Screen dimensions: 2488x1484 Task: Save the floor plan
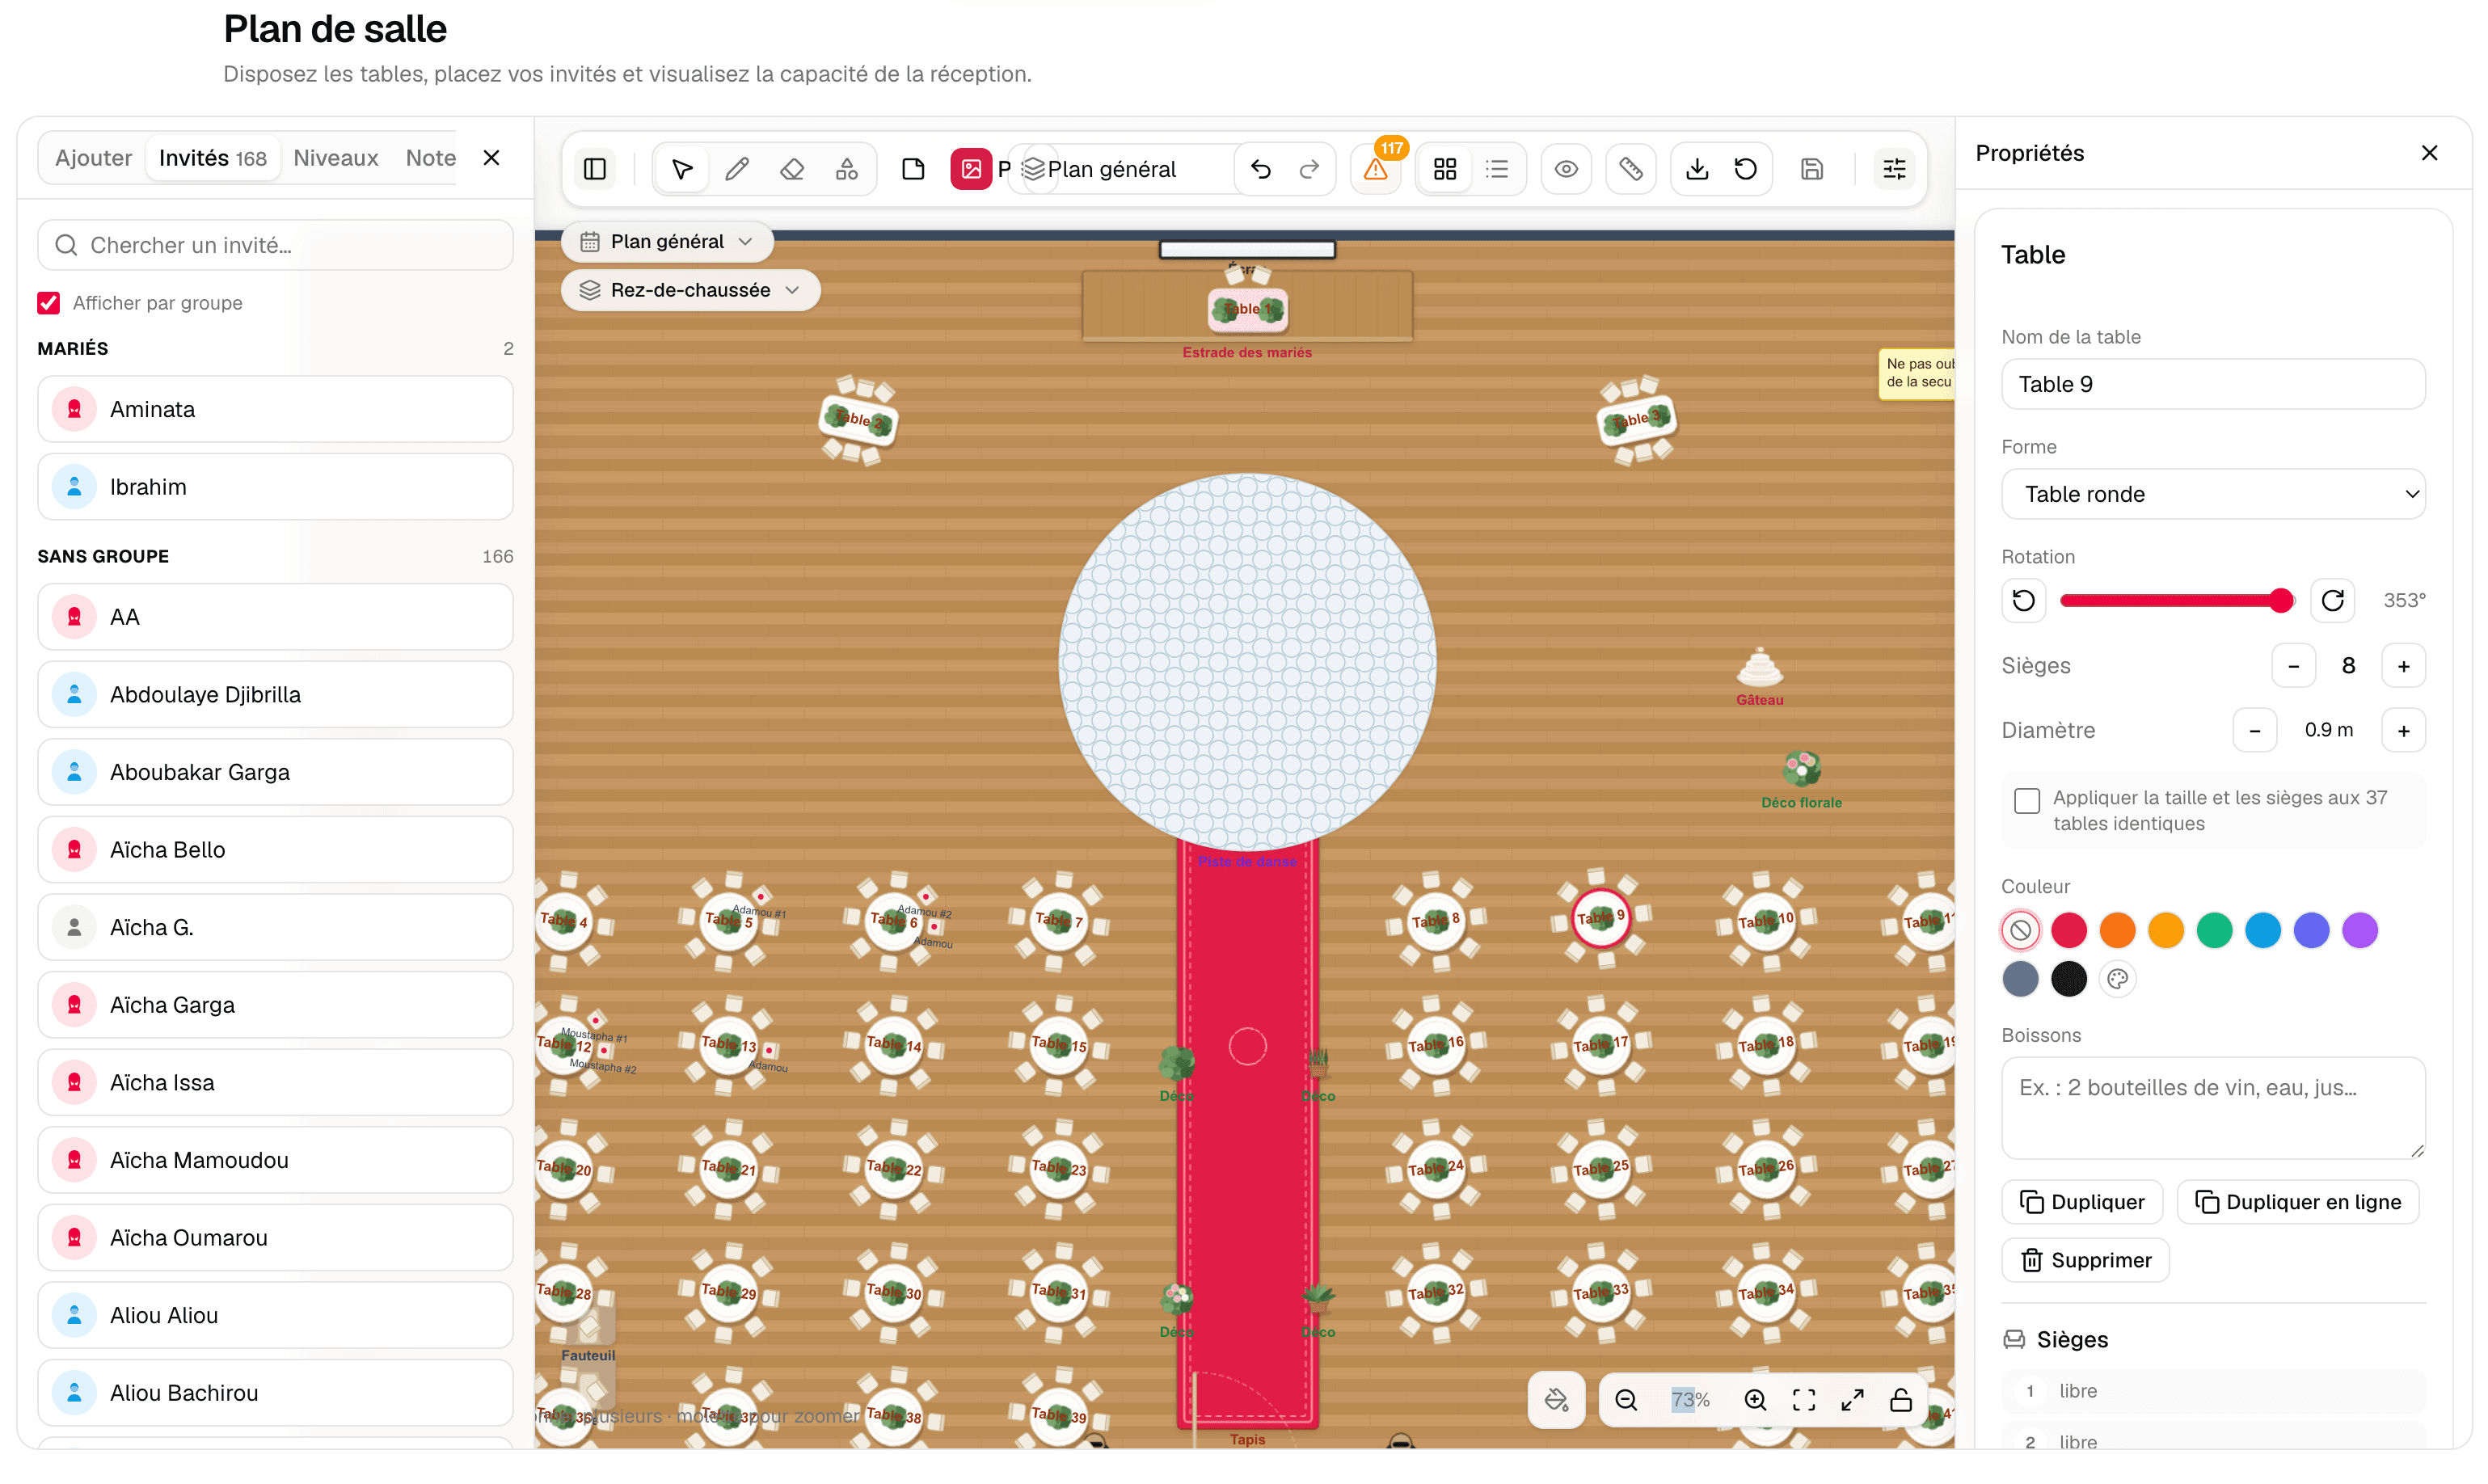(x=1812, y=169)
